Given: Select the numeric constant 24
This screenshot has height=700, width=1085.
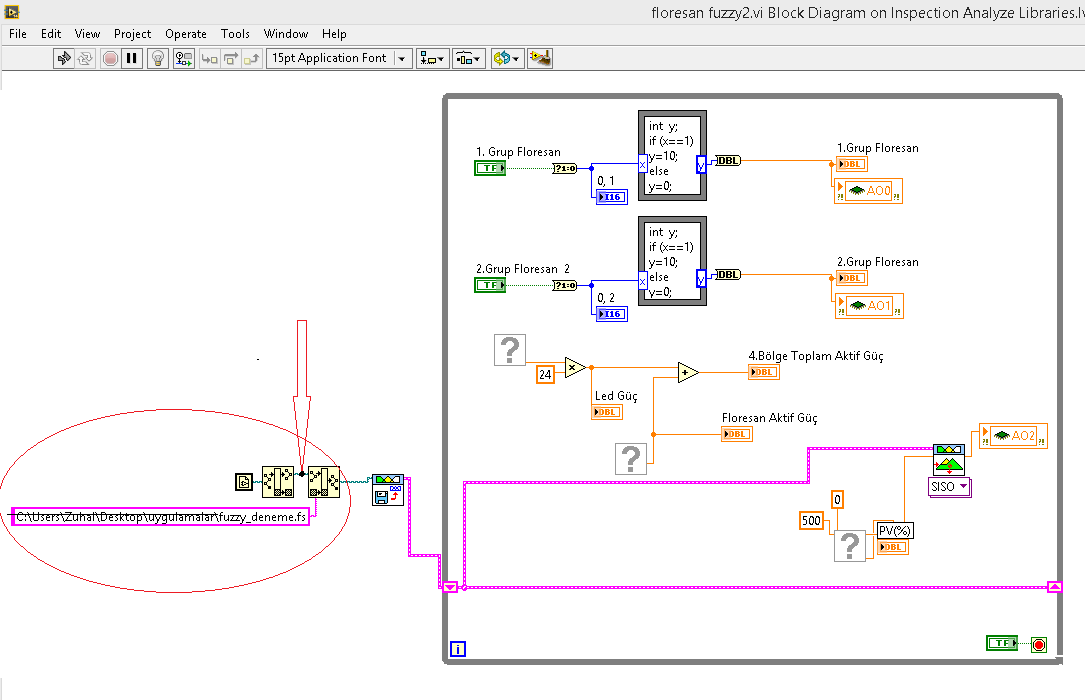Looking at the screenshot, I should click(x=545, y=374).
